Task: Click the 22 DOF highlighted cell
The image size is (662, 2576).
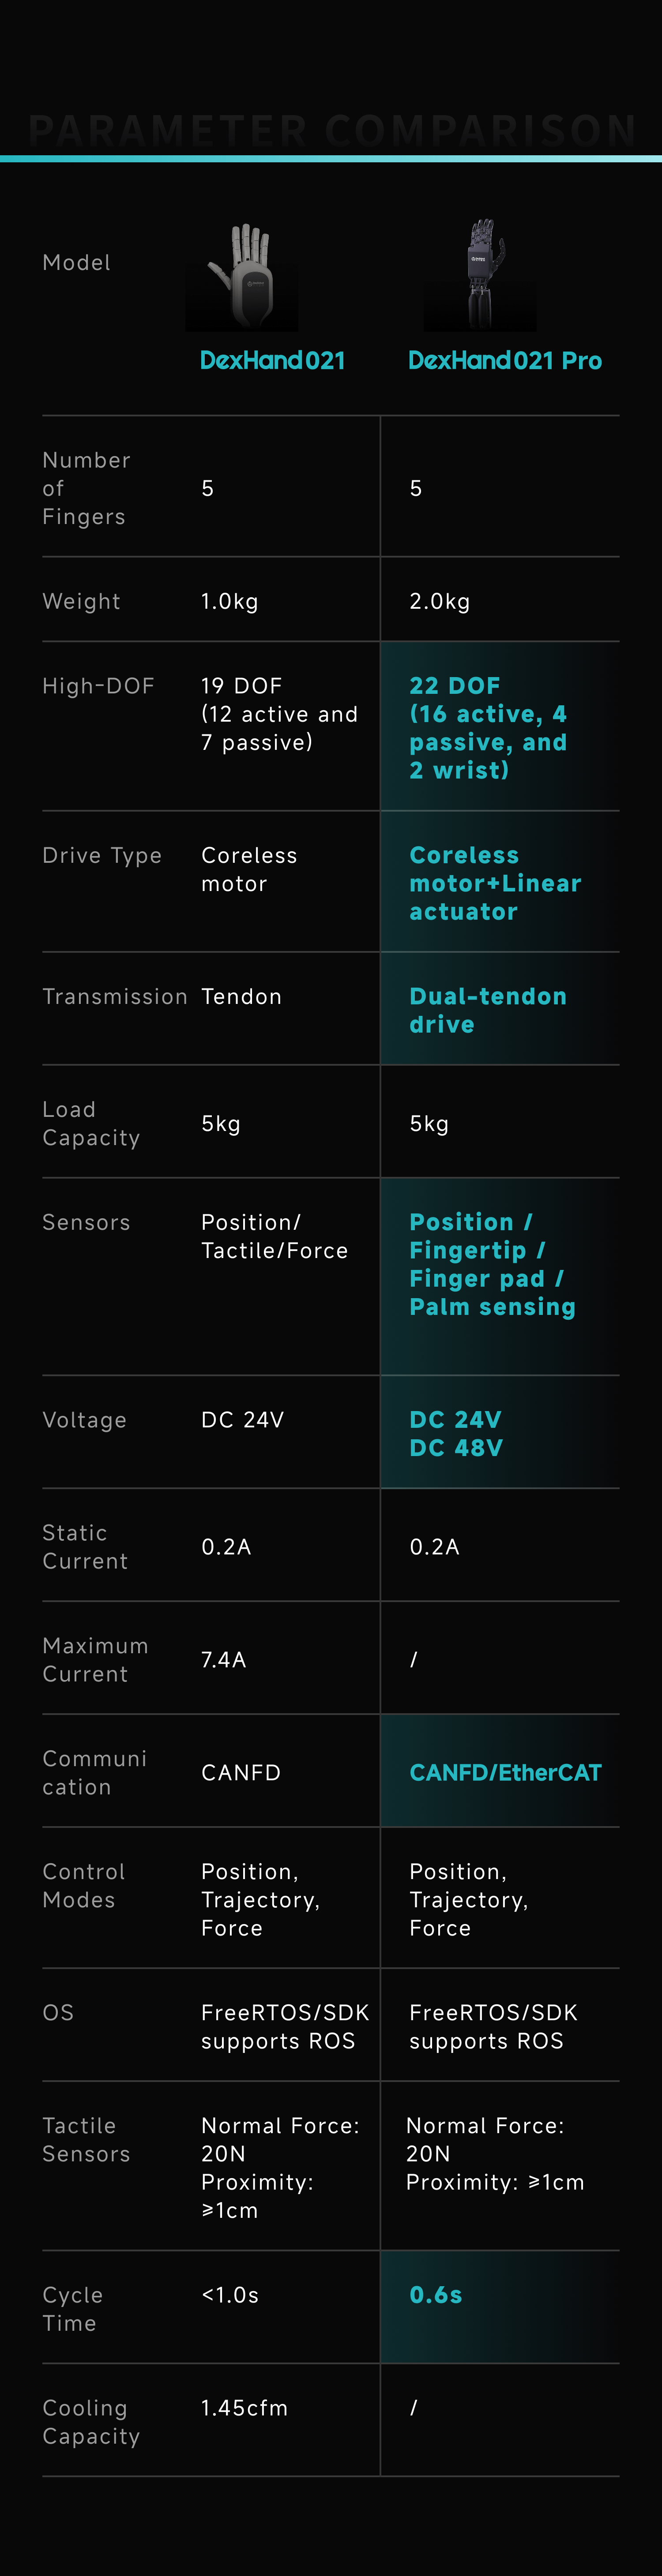Action: pos(500,727)
